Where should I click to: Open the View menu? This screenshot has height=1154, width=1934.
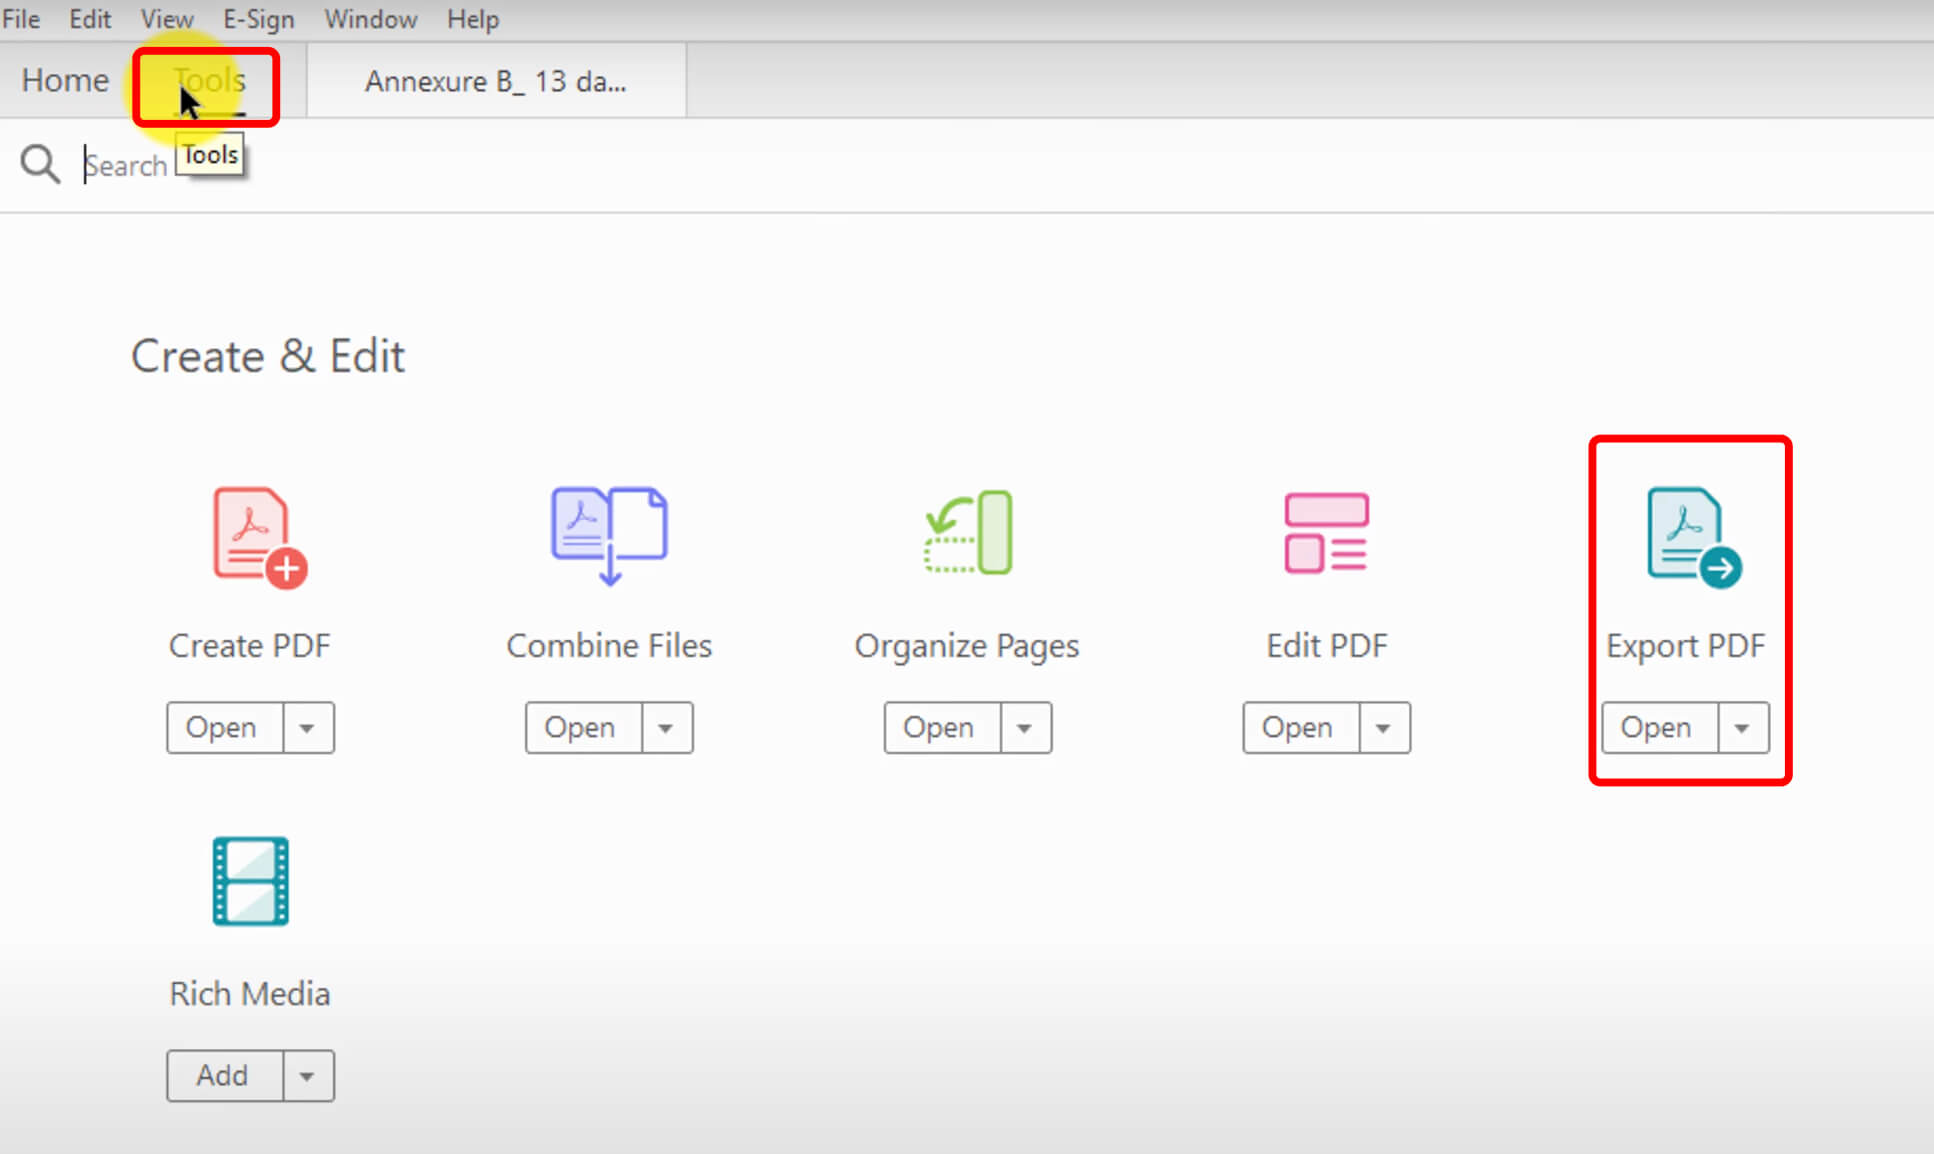click(x=167, y=19)
